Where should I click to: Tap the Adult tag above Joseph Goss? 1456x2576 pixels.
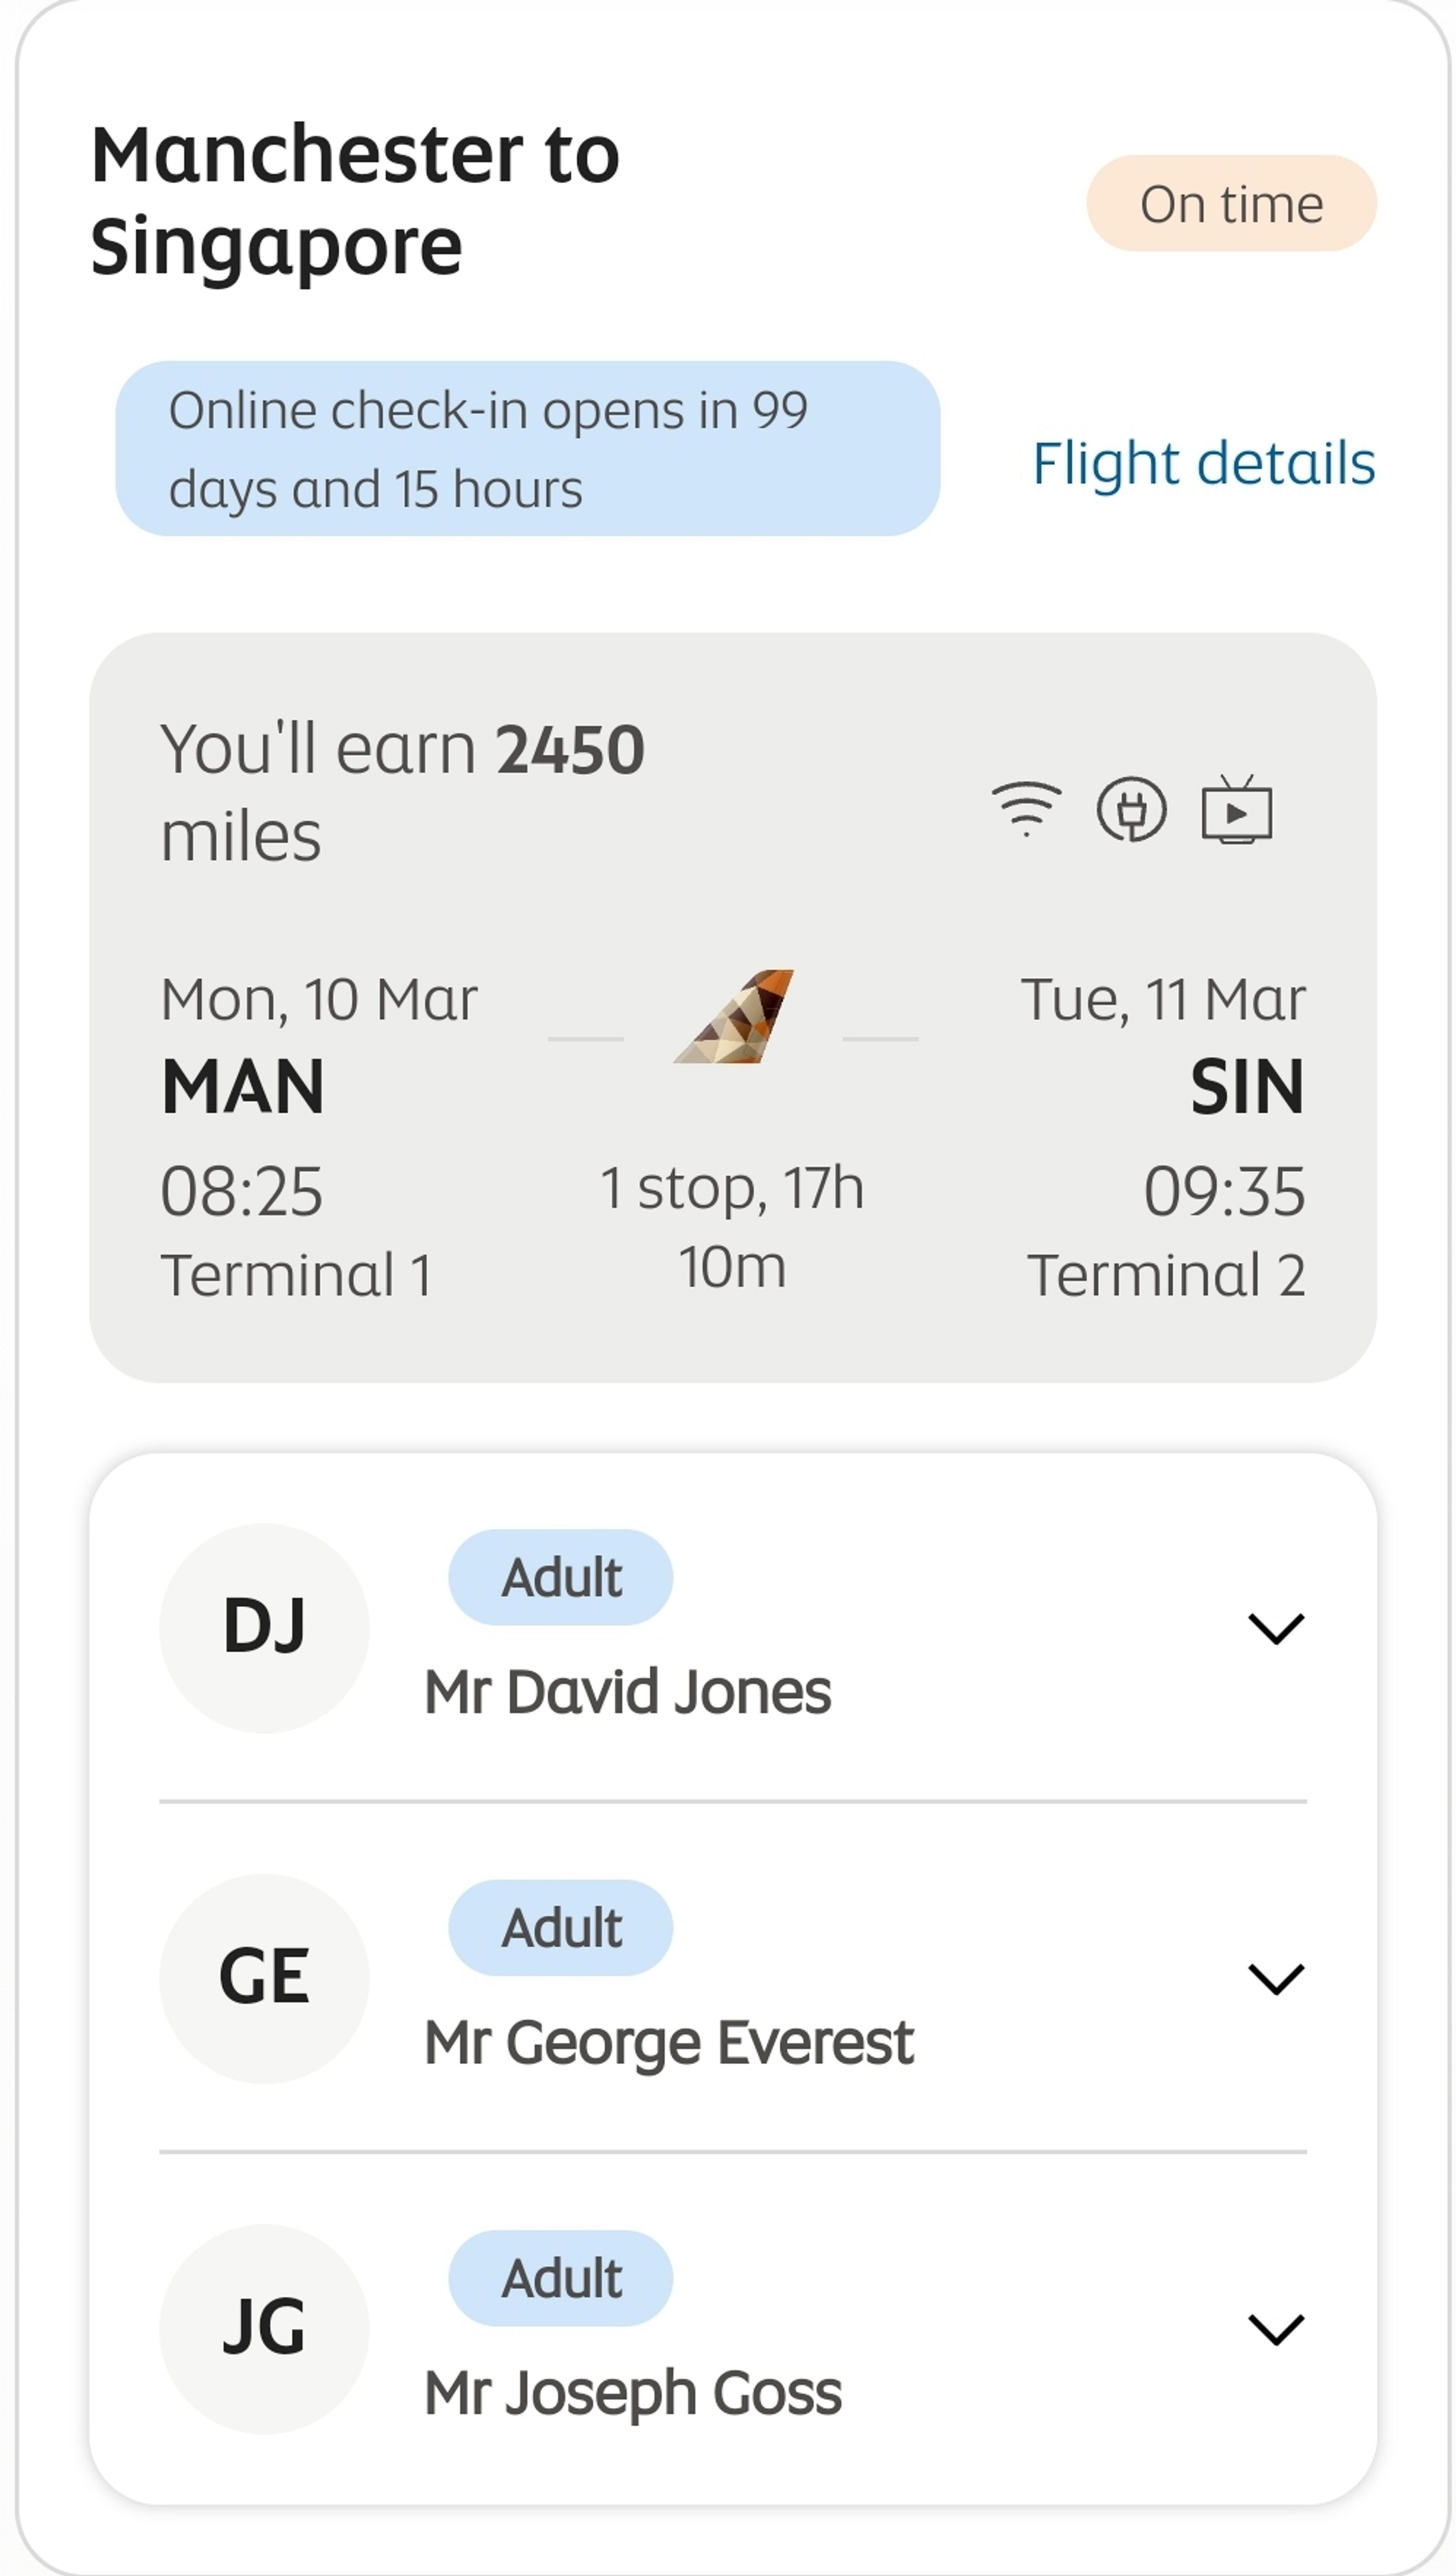point(561,2278)
